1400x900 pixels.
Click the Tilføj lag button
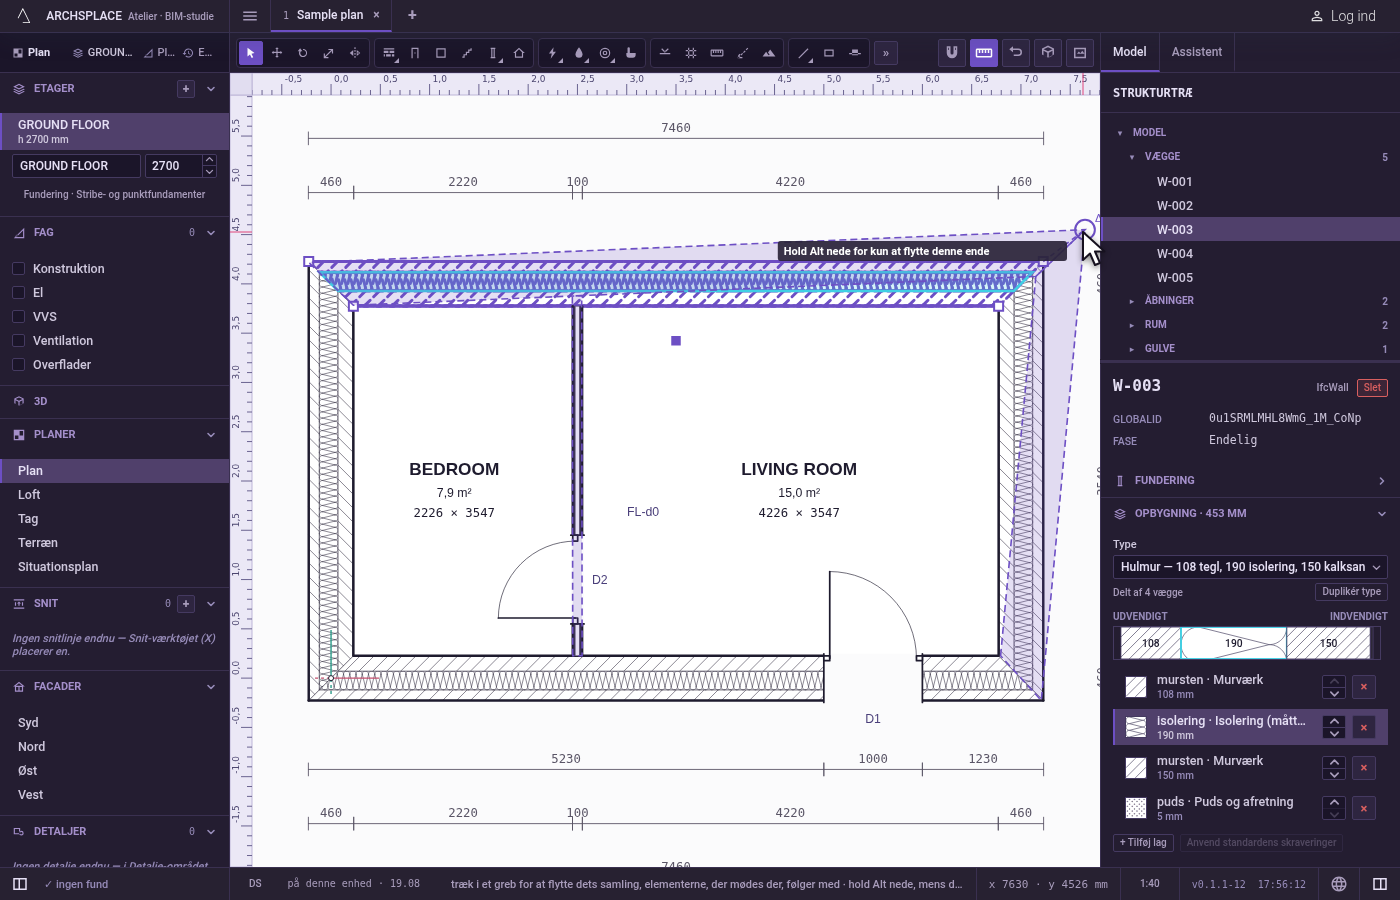(1143, 843)
